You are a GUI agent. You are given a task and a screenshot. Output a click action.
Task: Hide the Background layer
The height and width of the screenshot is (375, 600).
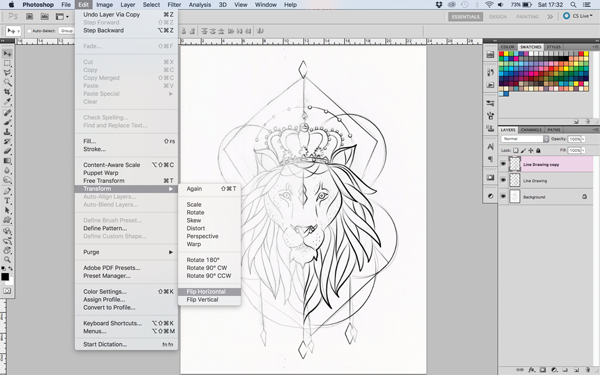click(x=503, y=197)
